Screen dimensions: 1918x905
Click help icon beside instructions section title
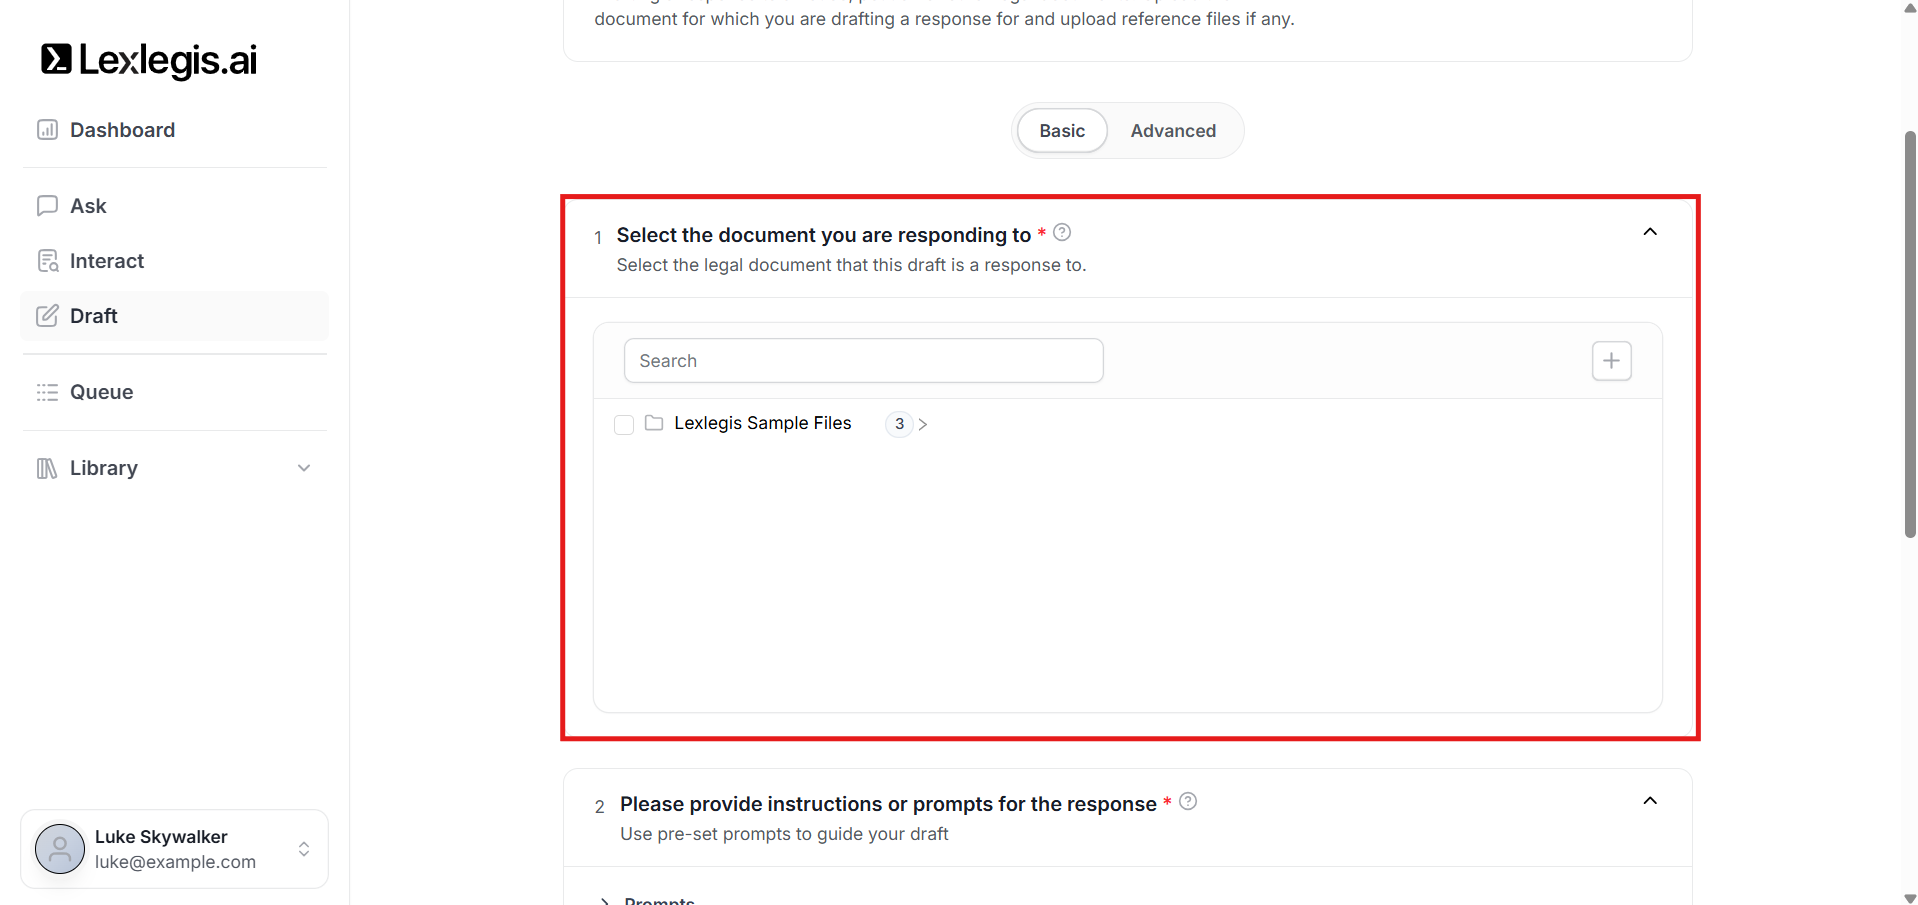[1188, 802]
